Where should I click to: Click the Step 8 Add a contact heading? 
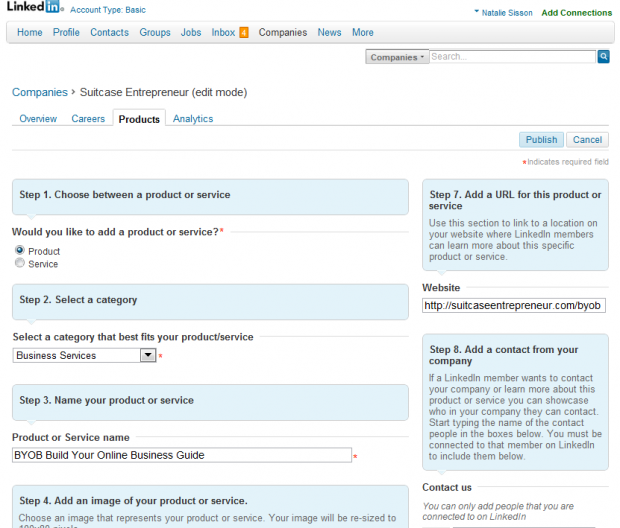click(x=503, y=355)
